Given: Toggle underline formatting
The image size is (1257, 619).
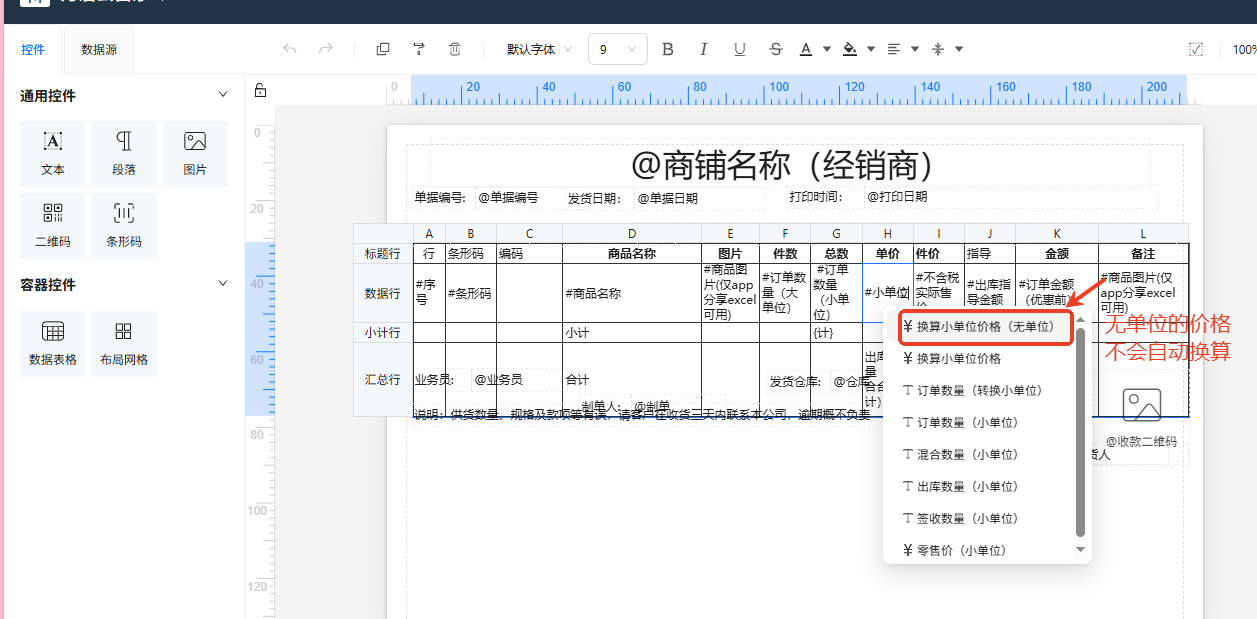Looking at the screenshot, I should [x=740, y=49].
